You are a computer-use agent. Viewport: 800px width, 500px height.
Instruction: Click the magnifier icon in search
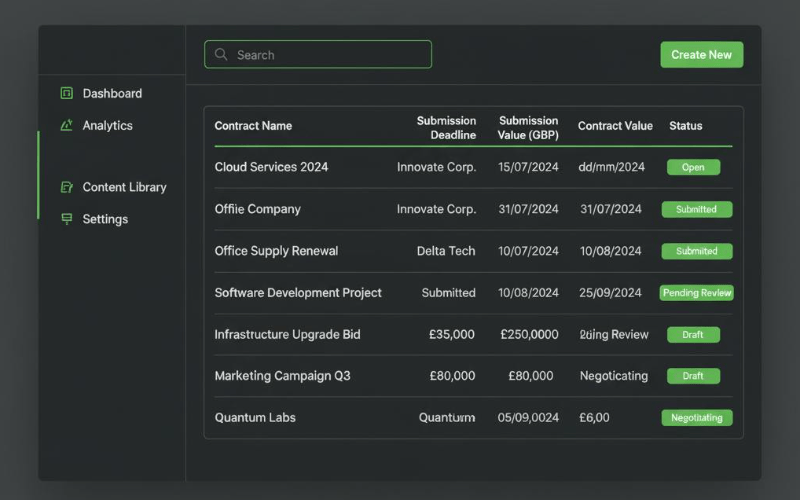tap(221, 55)
